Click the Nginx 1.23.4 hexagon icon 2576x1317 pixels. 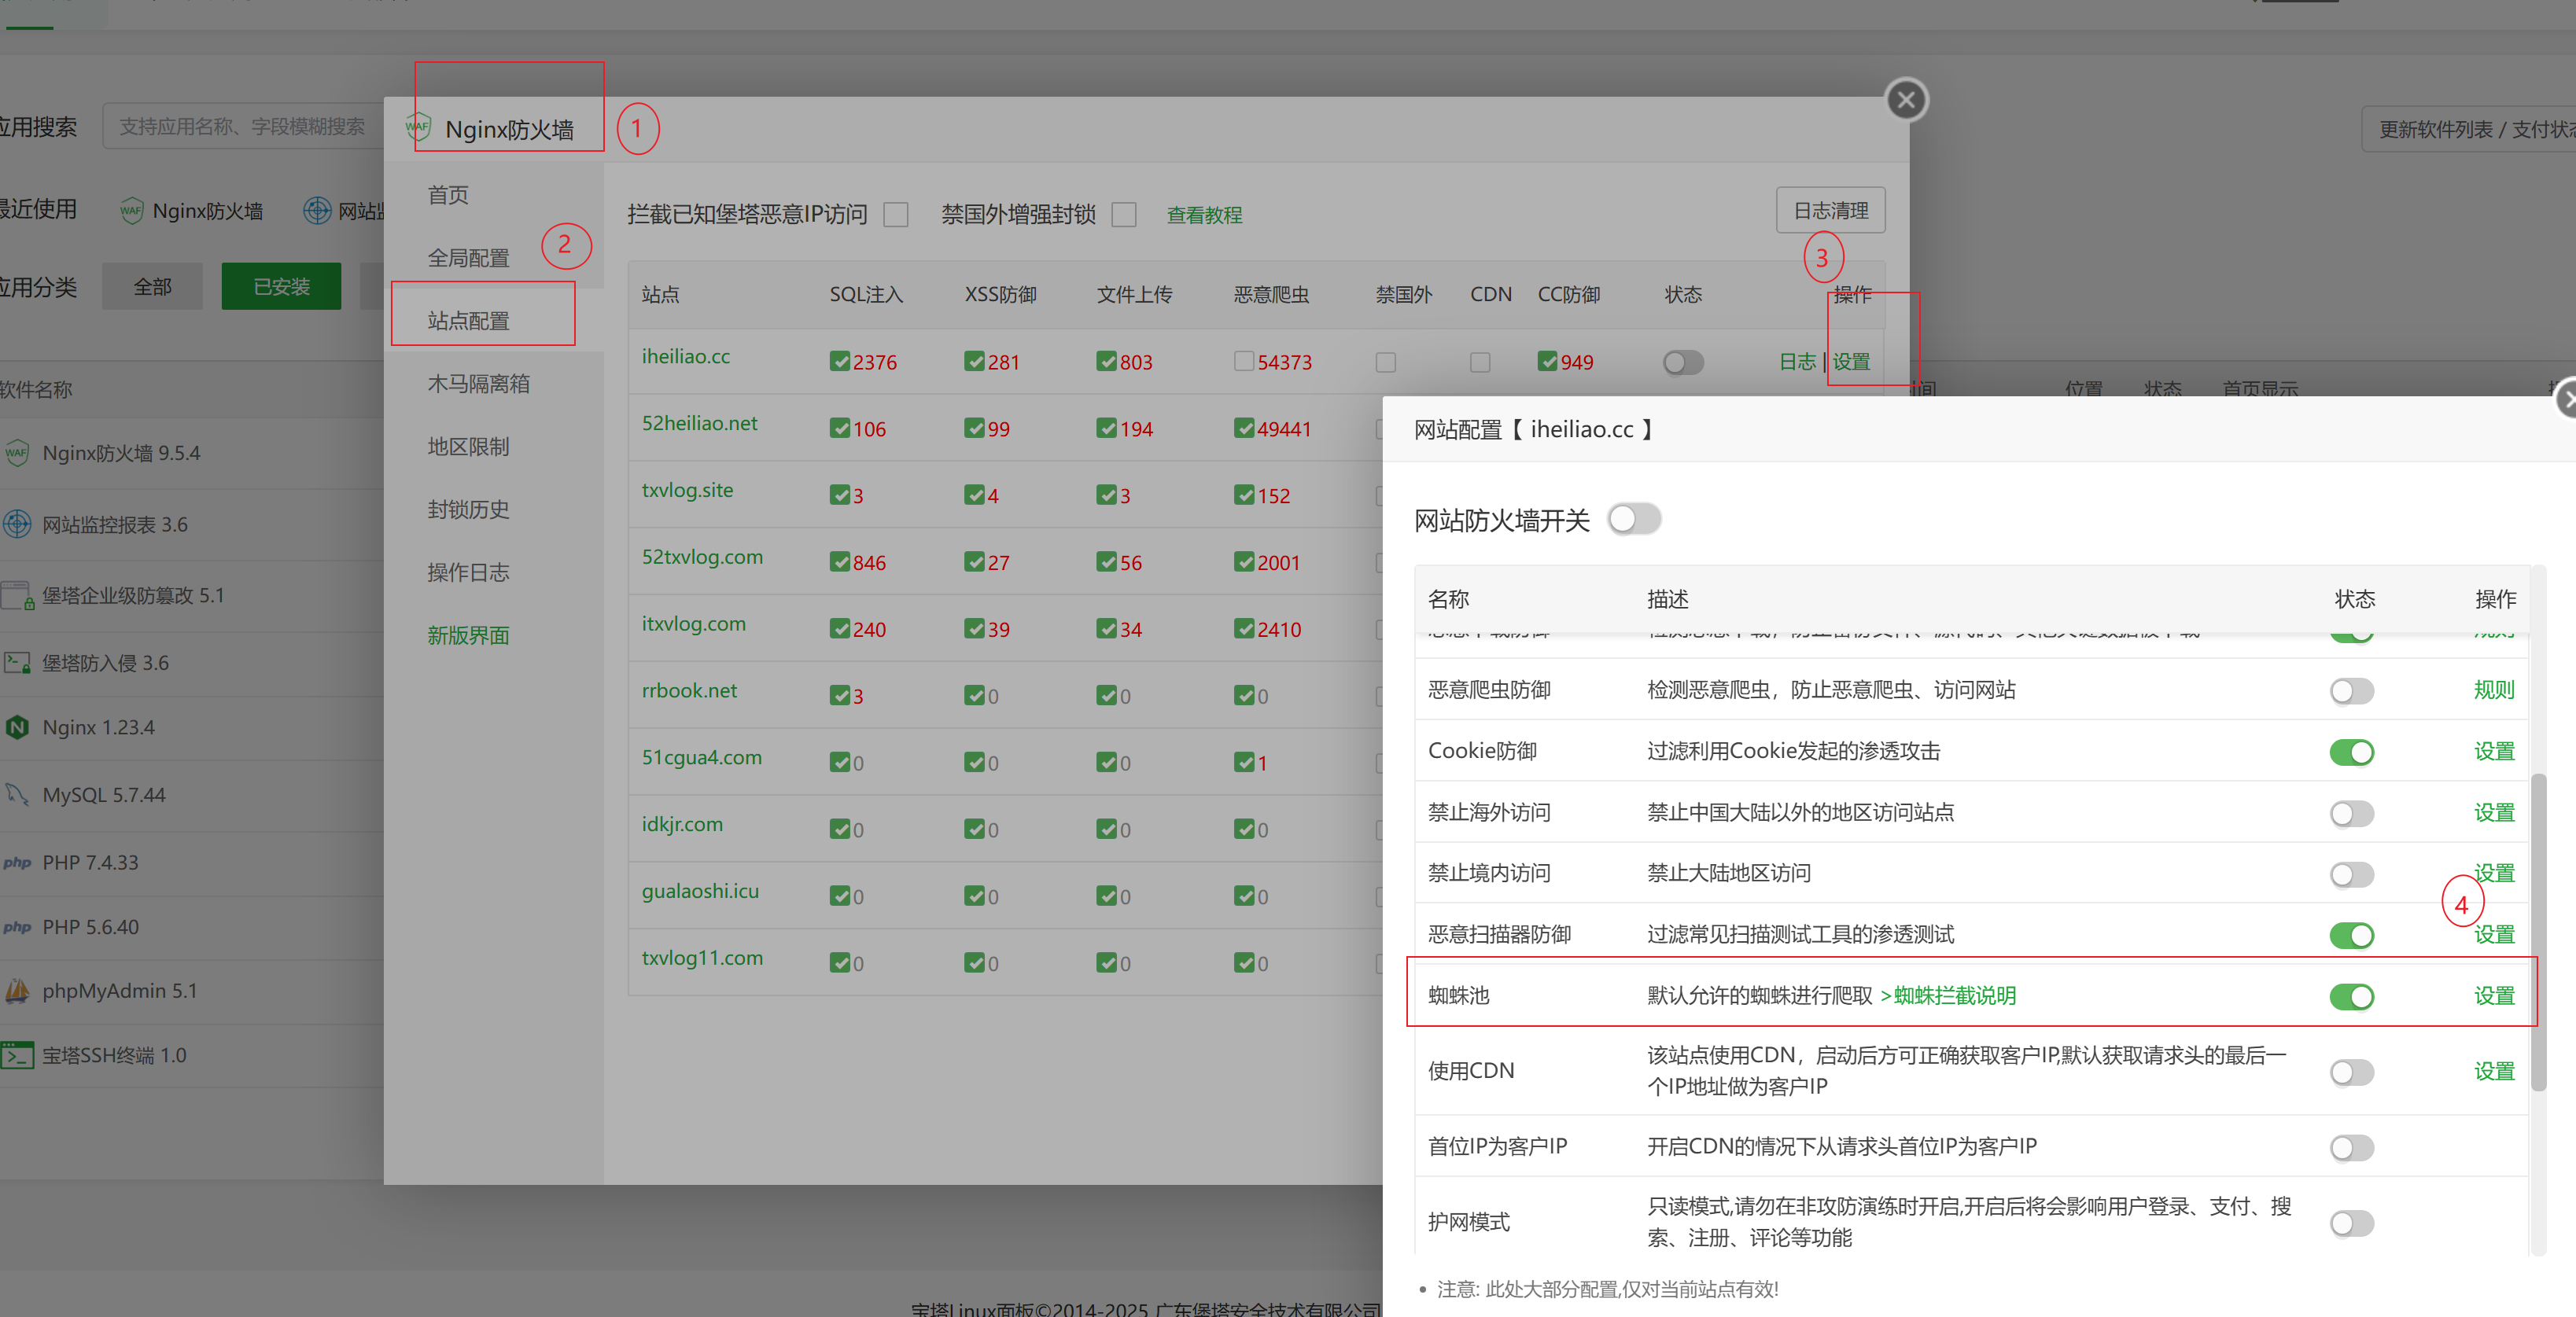17,727
